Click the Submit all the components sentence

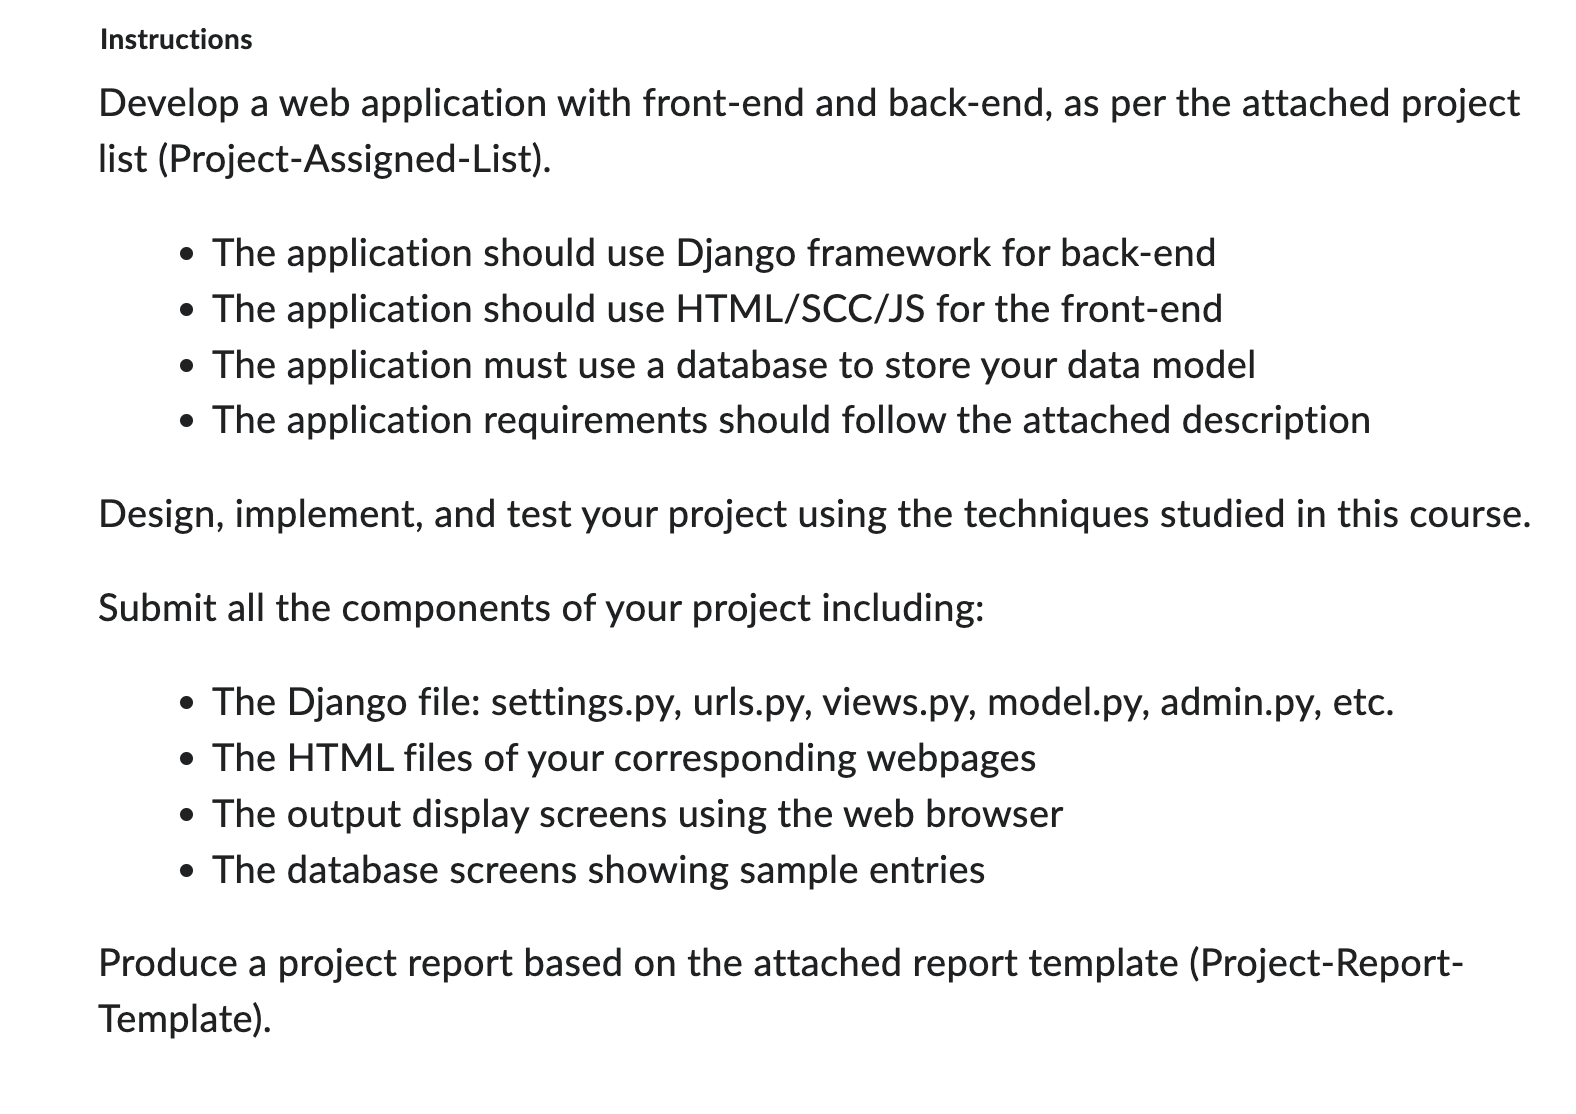coord(542,608)
